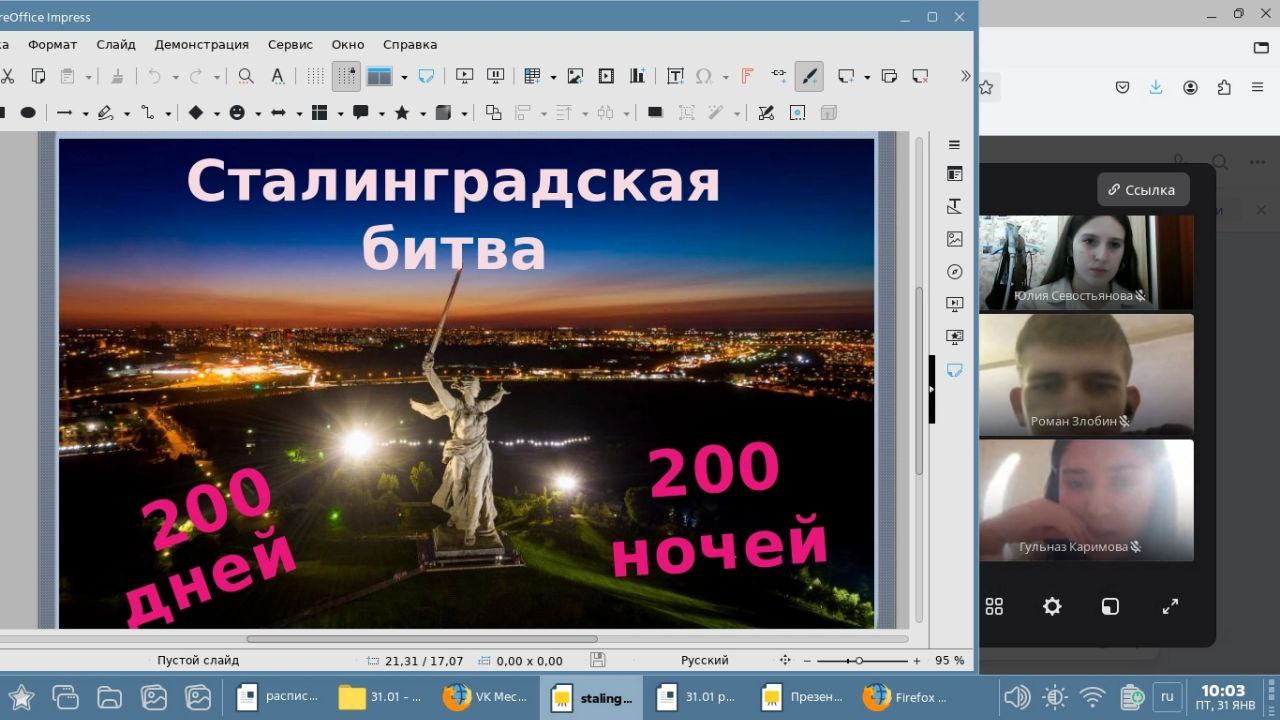This screenshot has height=720, width=1280.
Task: Show more toolbar items chevron
Action: point(965,76)
